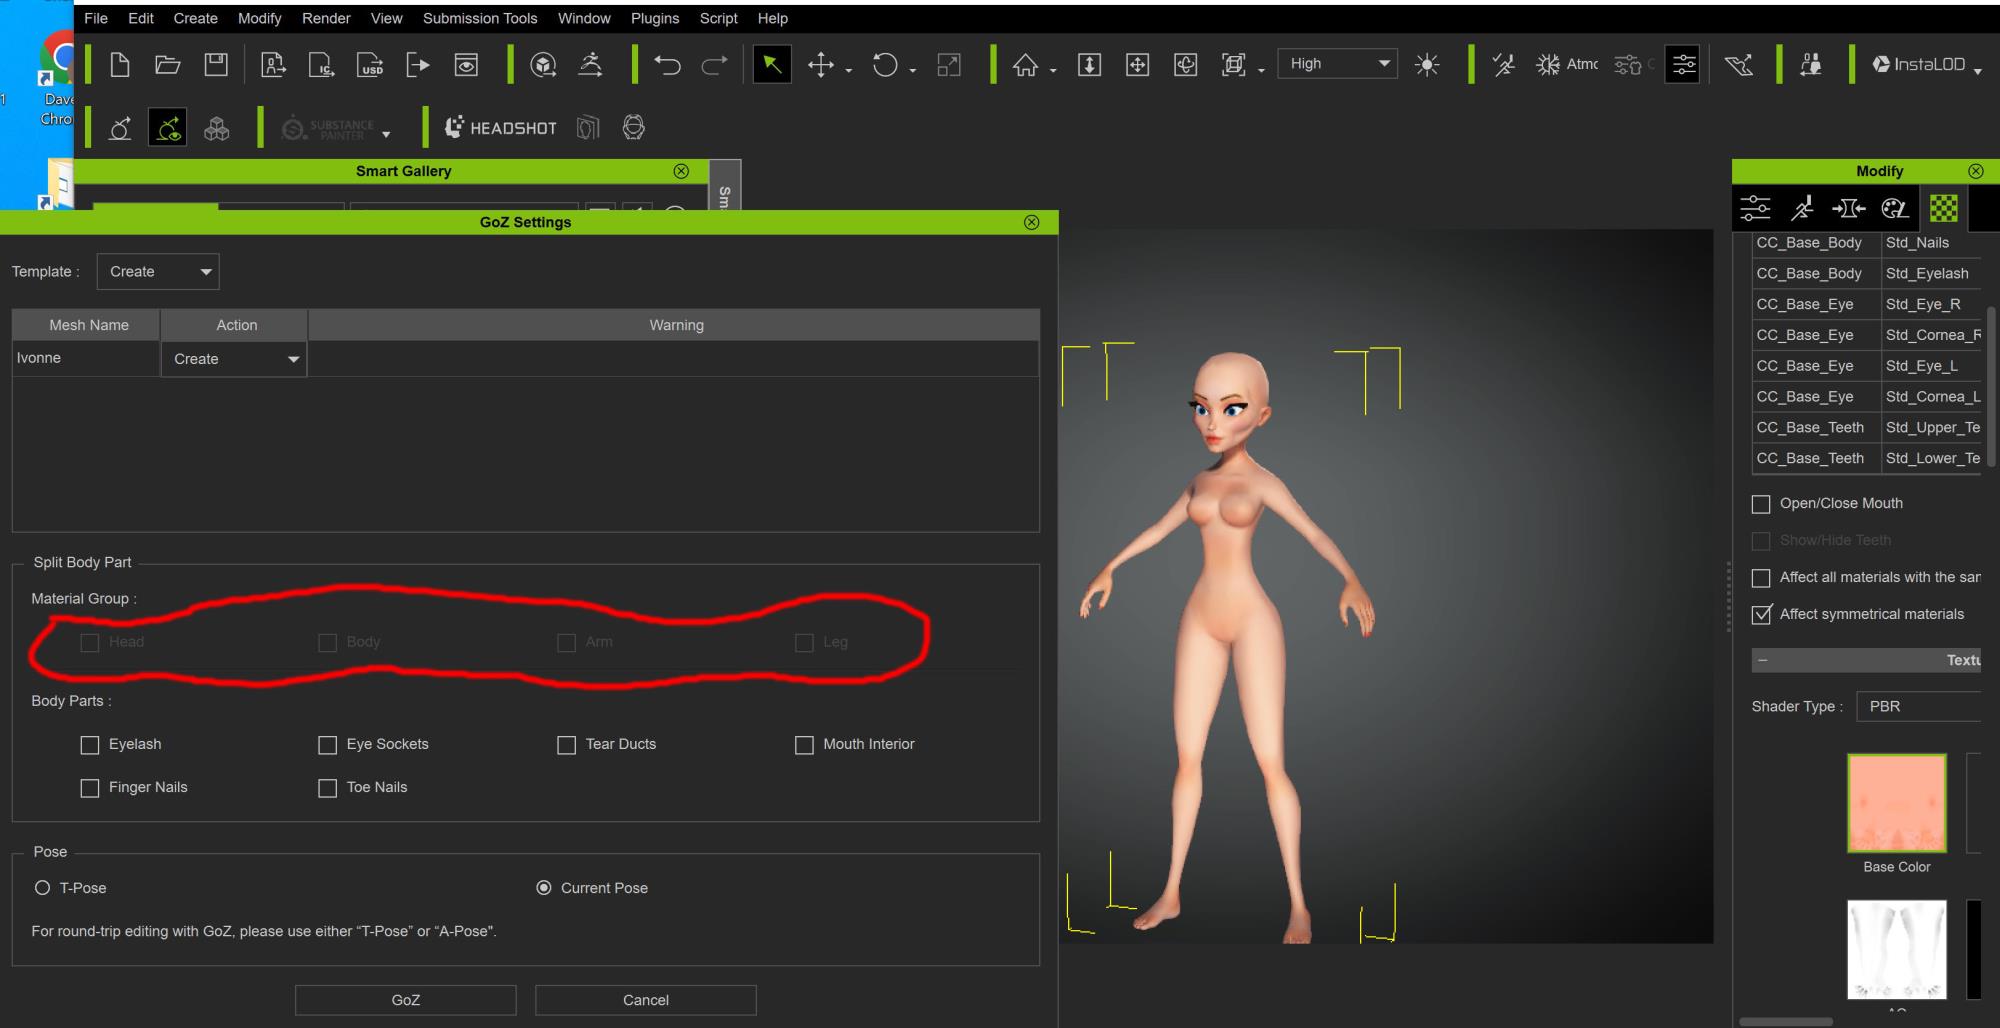This screenshot has width=2000, height=1028.
Task: Open the InstaLOD tool
Action: coord(1919,64)
